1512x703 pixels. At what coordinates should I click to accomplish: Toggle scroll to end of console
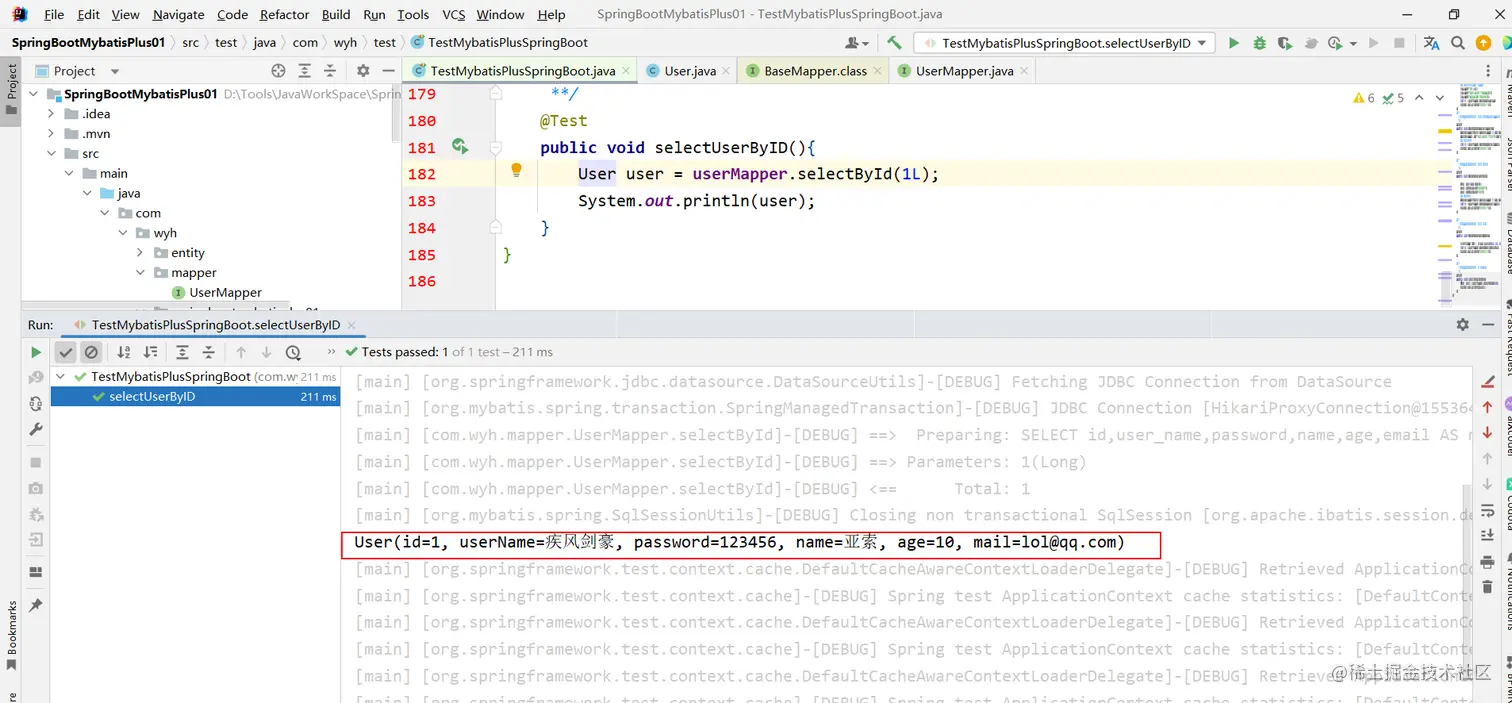pyautogui.click(x=1487, y=535)
